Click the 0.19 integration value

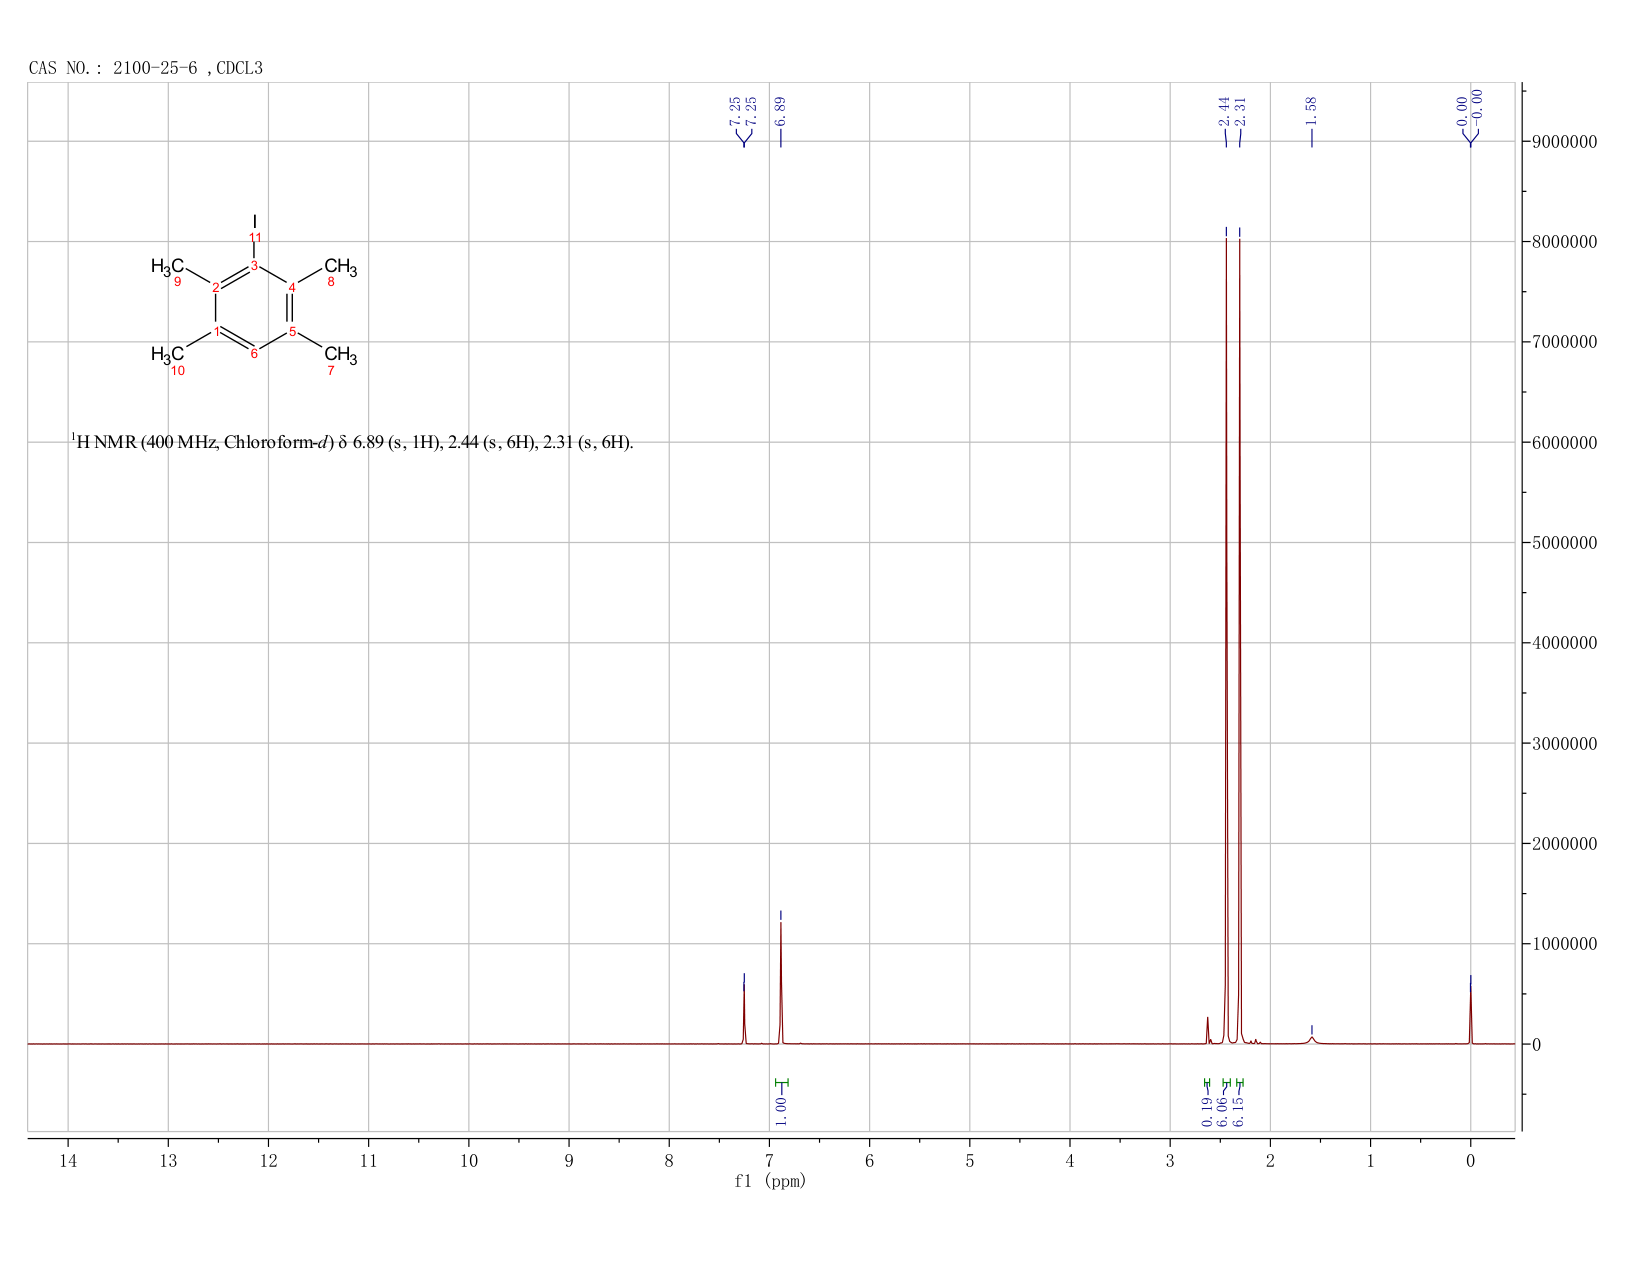tap(1207, 1111)
